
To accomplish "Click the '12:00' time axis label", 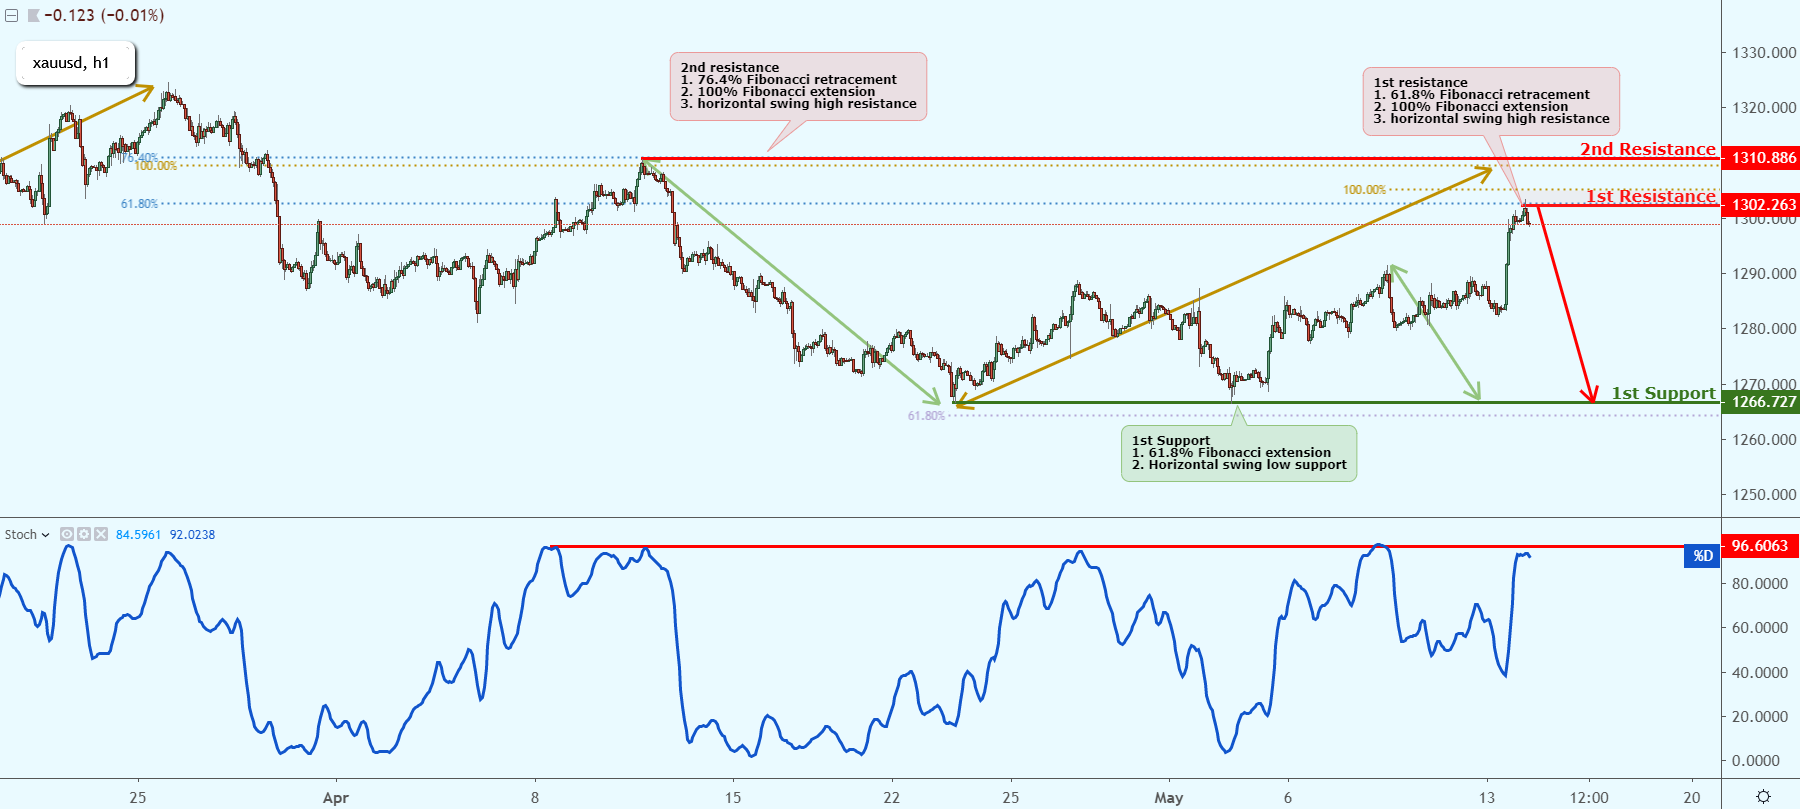I will (1589, 798).
